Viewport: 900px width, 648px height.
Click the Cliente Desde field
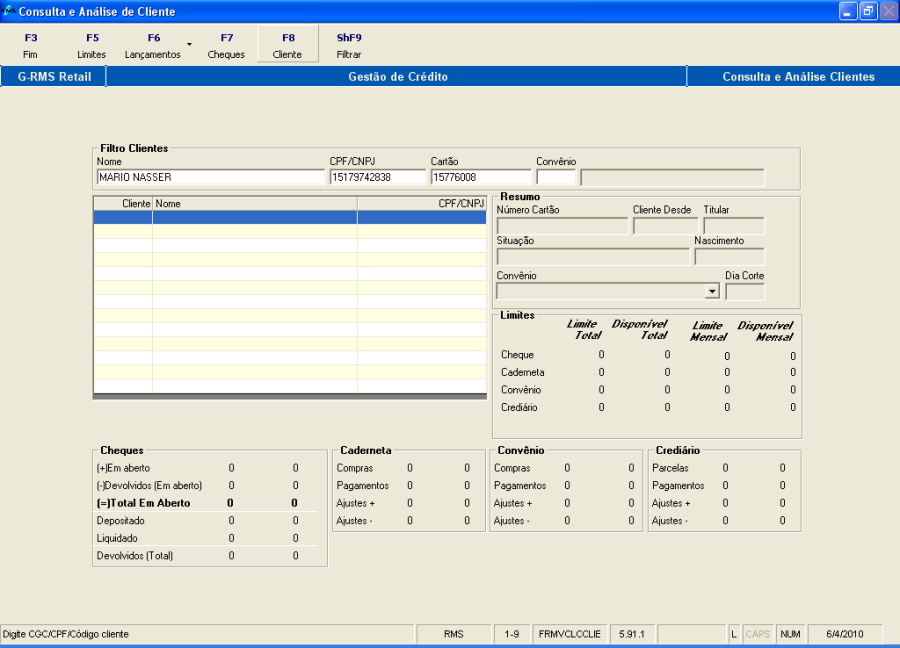coord(665,226)
